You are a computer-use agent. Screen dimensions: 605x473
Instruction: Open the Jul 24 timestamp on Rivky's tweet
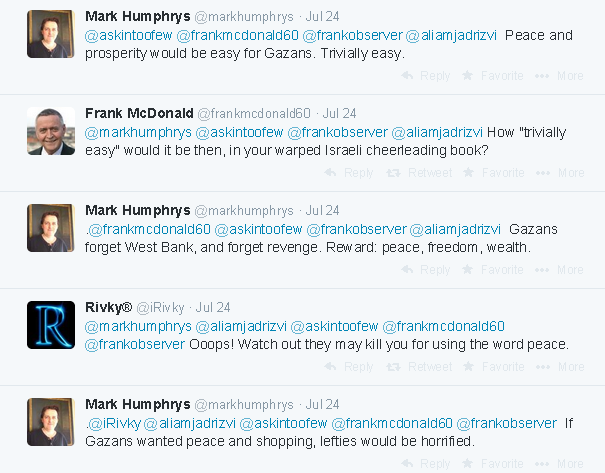[212, 307]
